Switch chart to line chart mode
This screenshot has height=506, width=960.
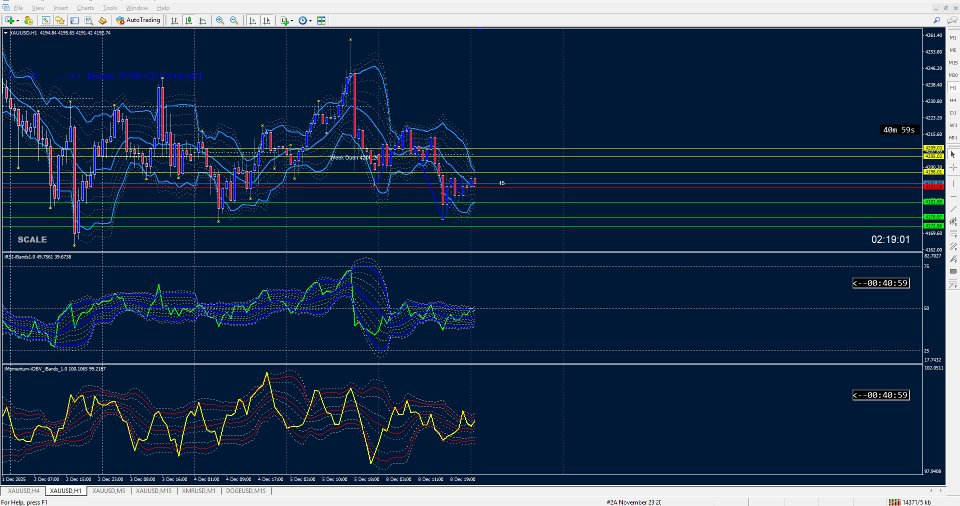(203, 20)
